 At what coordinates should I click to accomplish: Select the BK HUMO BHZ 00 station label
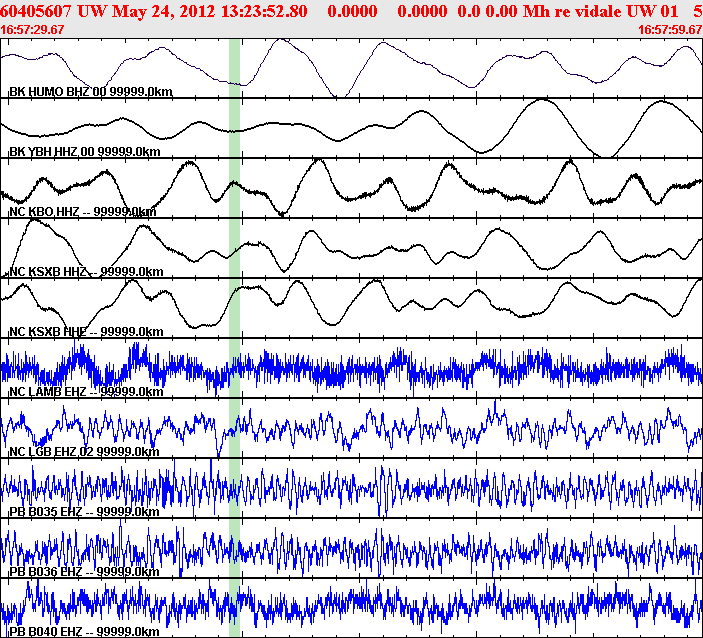tap(91, 92)
